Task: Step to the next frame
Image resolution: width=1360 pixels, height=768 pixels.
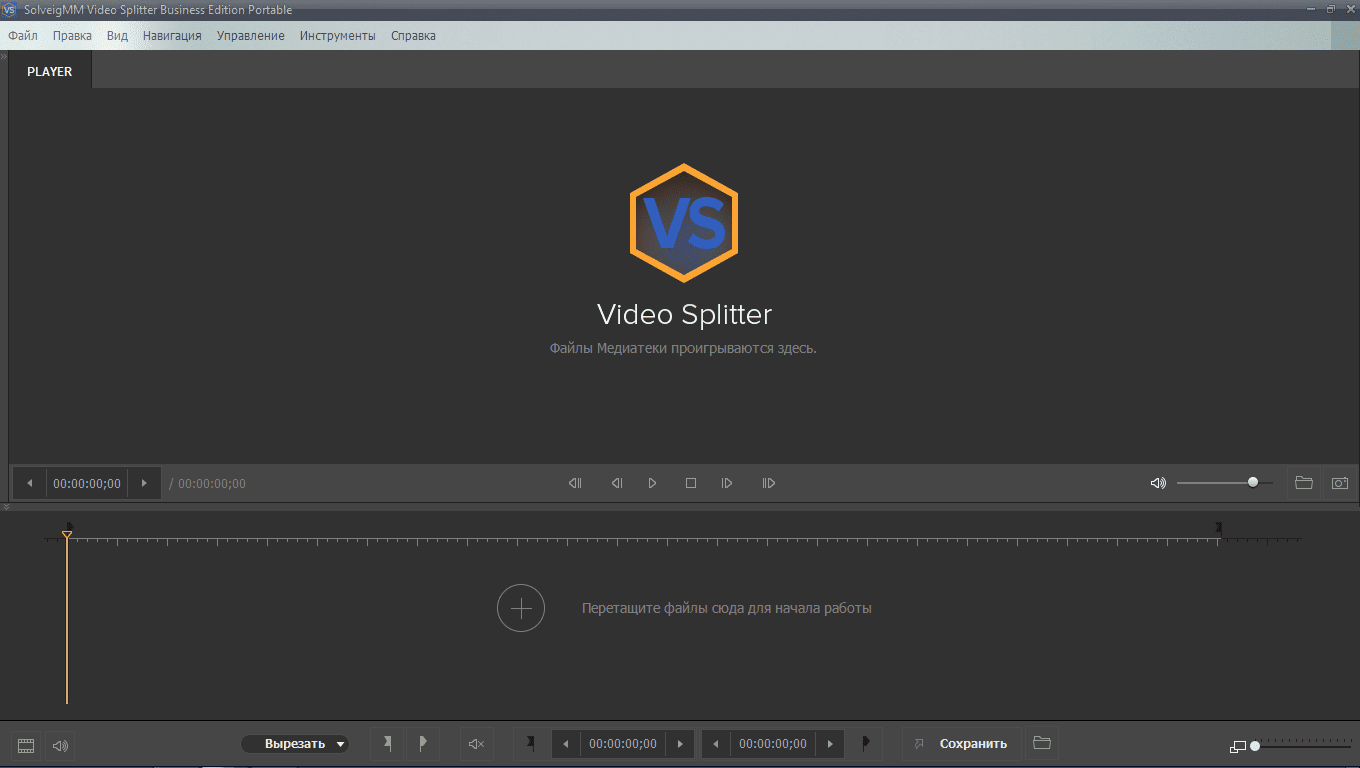Action: pos(727,483)
